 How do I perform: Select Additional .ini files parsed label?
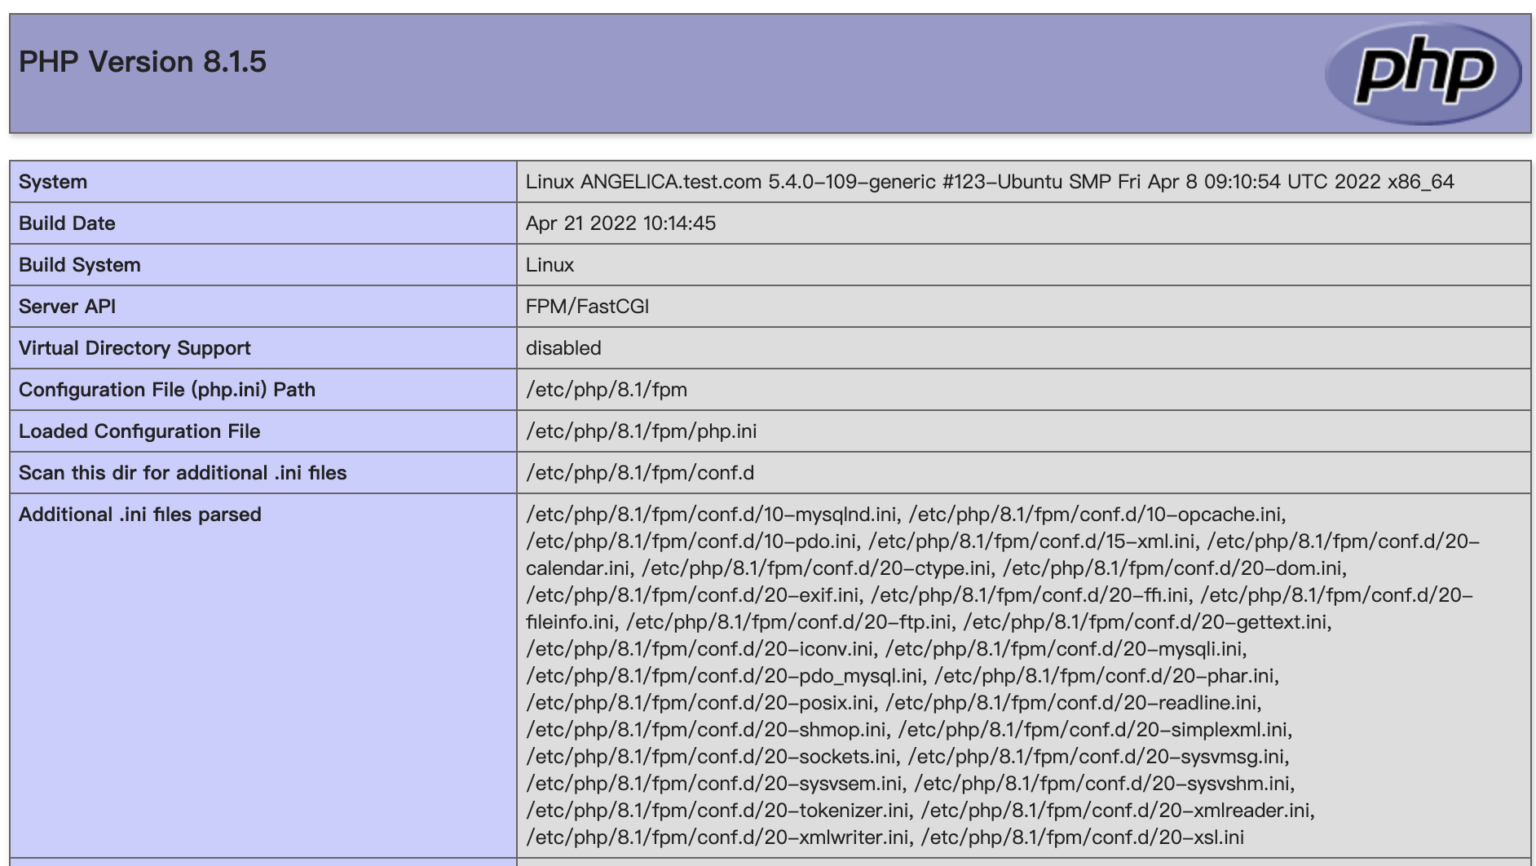140,515
